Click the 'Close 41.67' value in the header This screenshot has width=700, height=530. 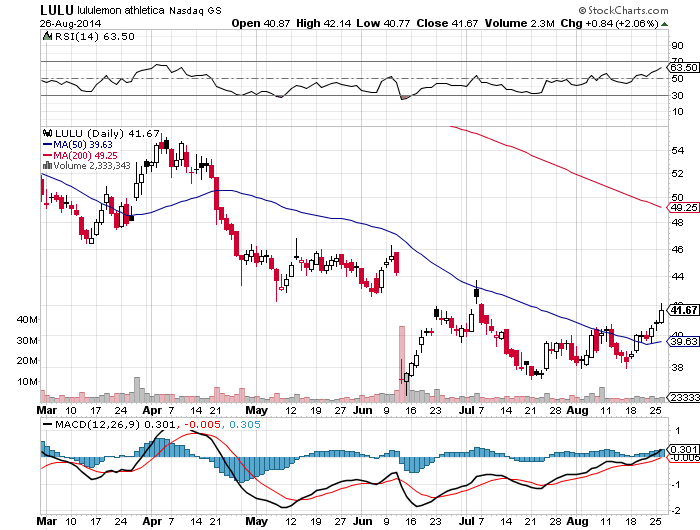pos(447,23)
